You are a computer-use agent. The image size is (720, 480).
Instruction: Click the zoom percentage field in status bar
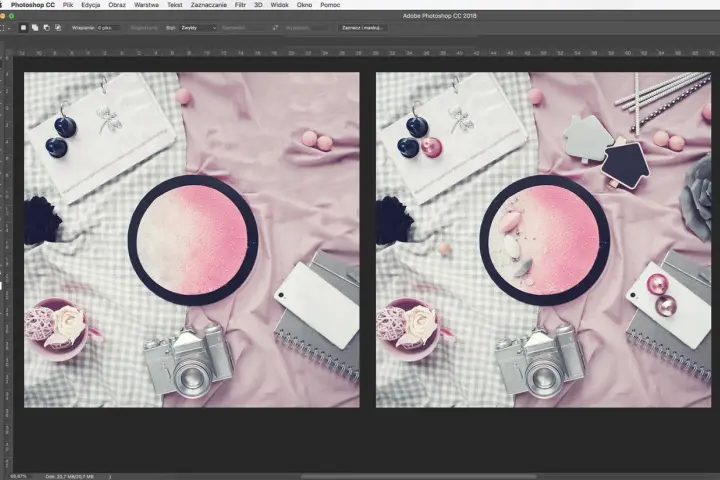click(19, 477)
